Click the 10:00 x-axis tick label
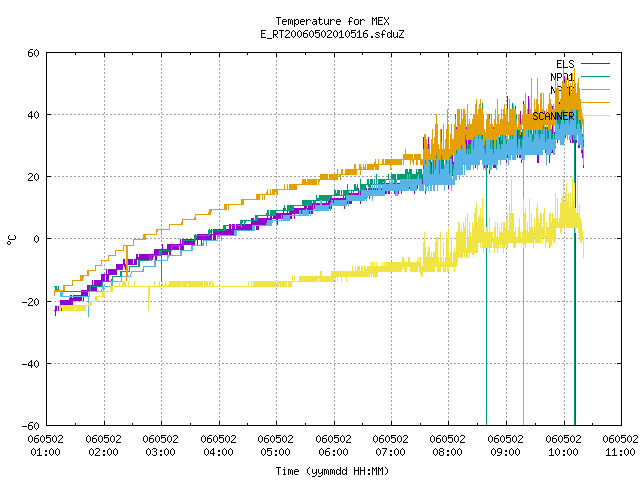The width and height of the screenshot is (640, 480). click(x=563, y=452)
